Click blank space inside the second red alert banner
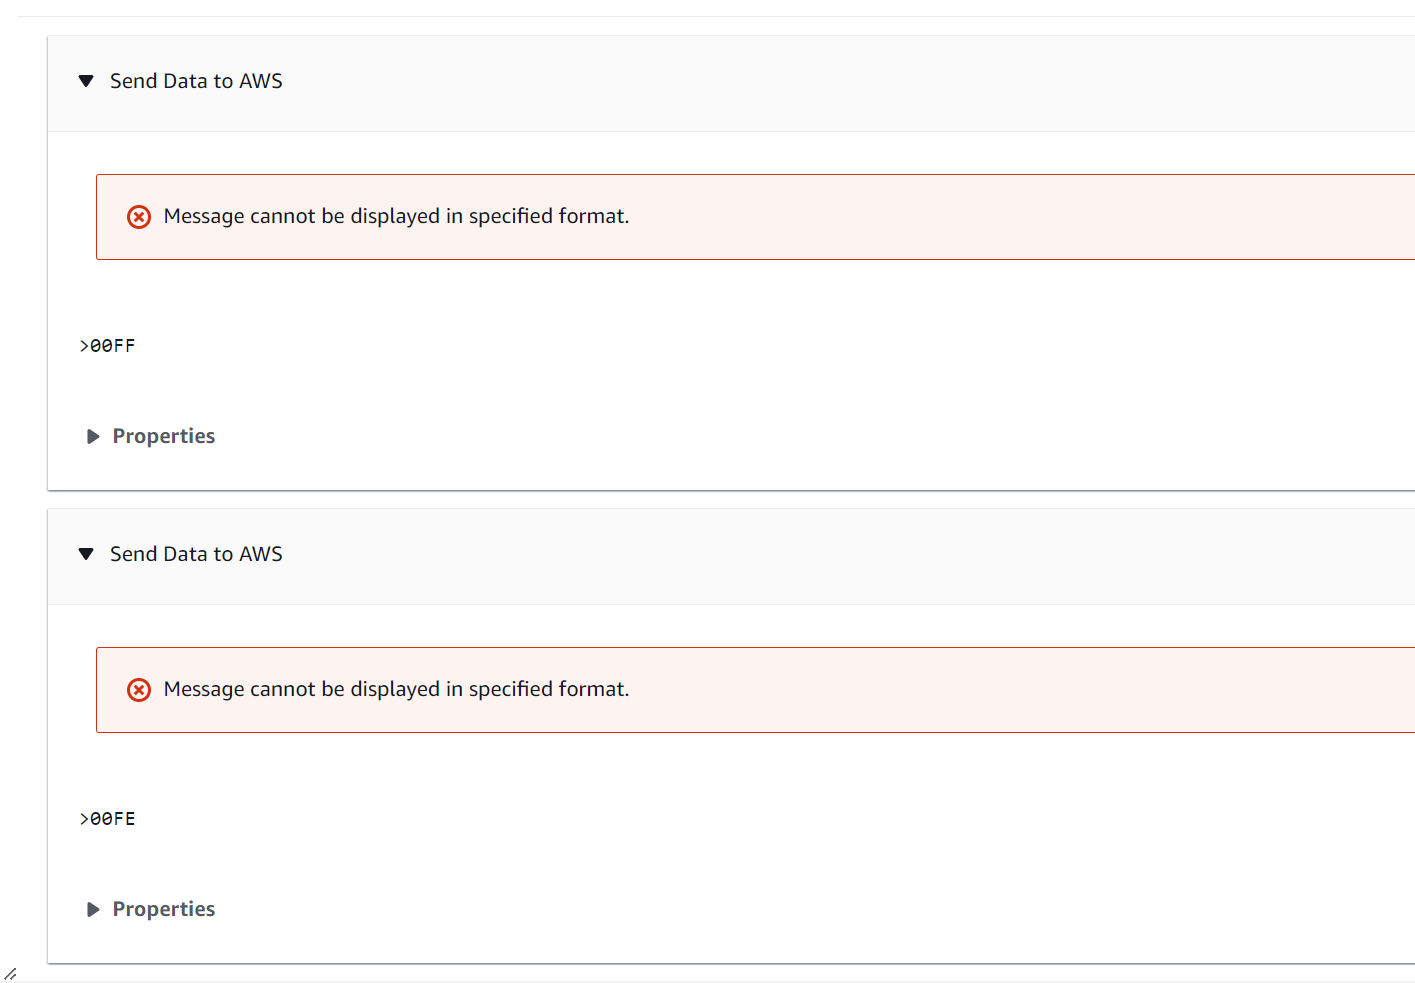This screenshot has width=1415, height=983. [1000, 690]
